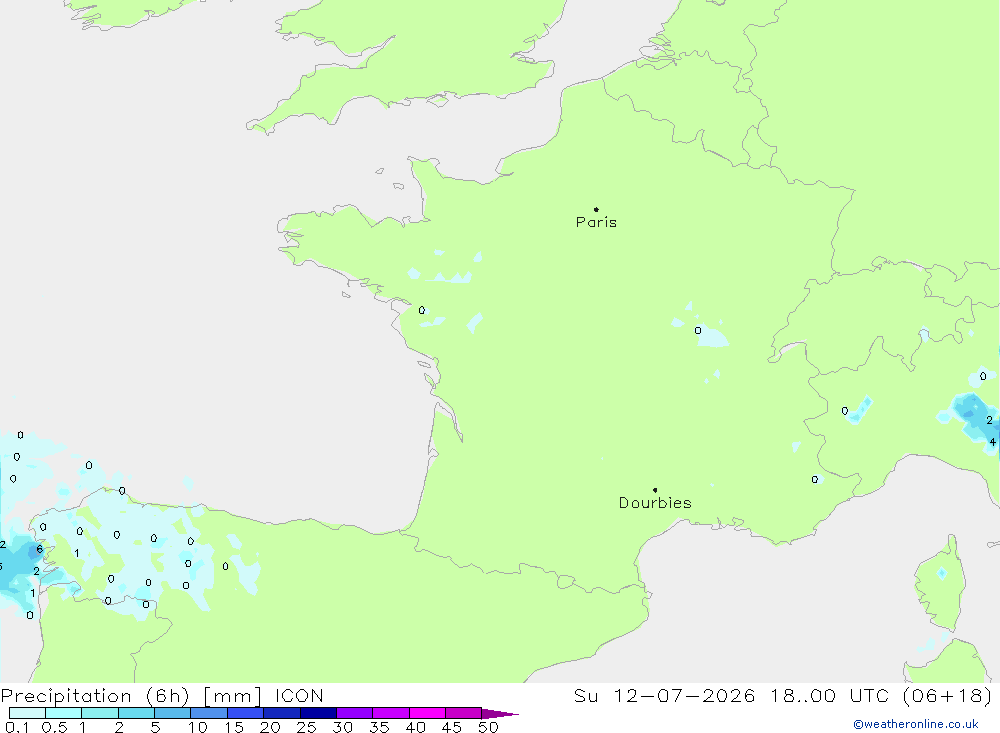
Task: Select legend swatch between 30 and 35
Action: coord(355,713)
